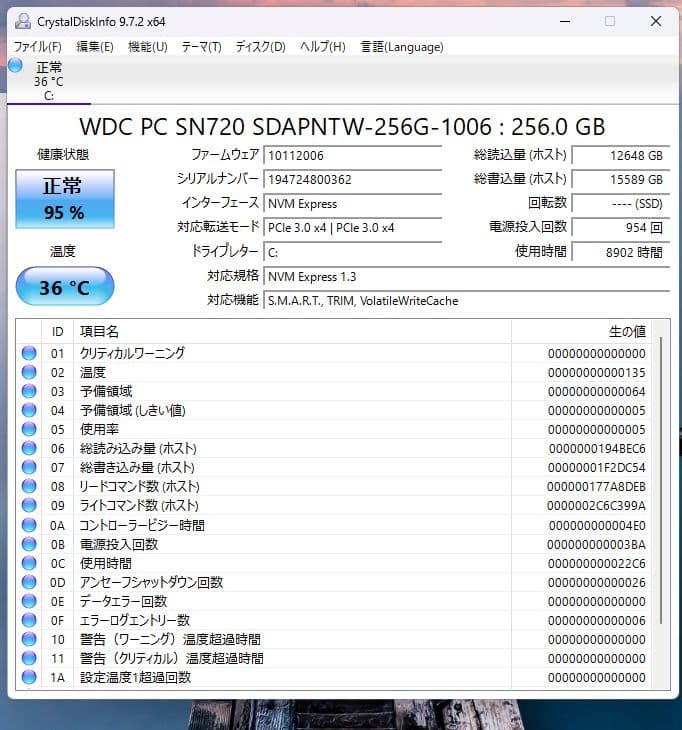Click status orb of row 1A 設定温度1超過回数
This screenshot has height=730, width=682.
click(x=29, y=678)
